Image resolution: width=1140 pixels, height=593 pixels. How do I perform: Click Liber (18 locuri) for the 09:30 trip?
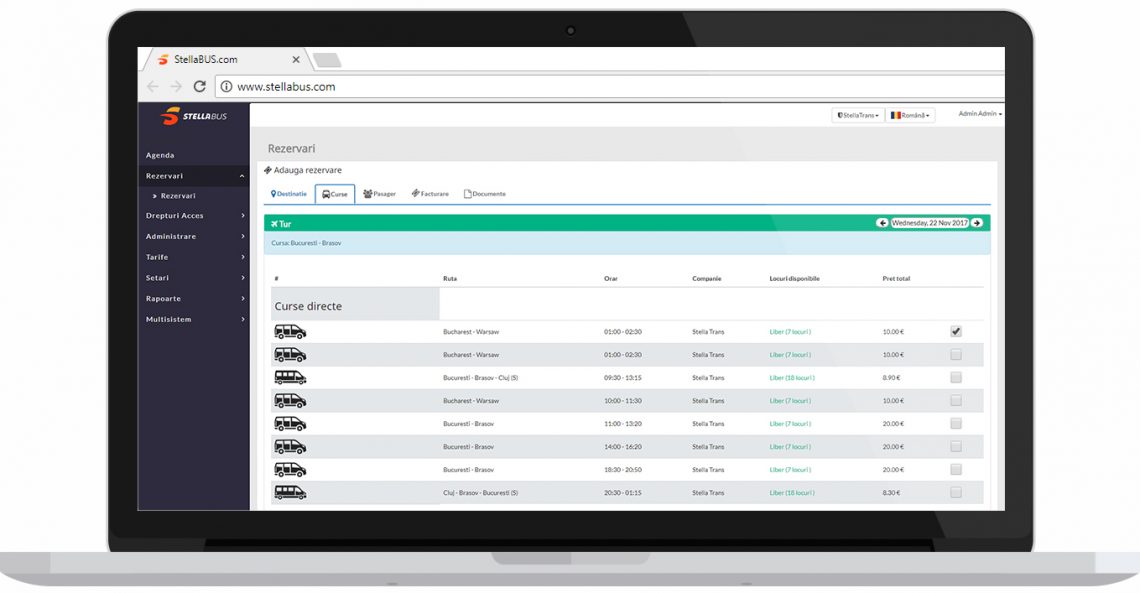792,378
